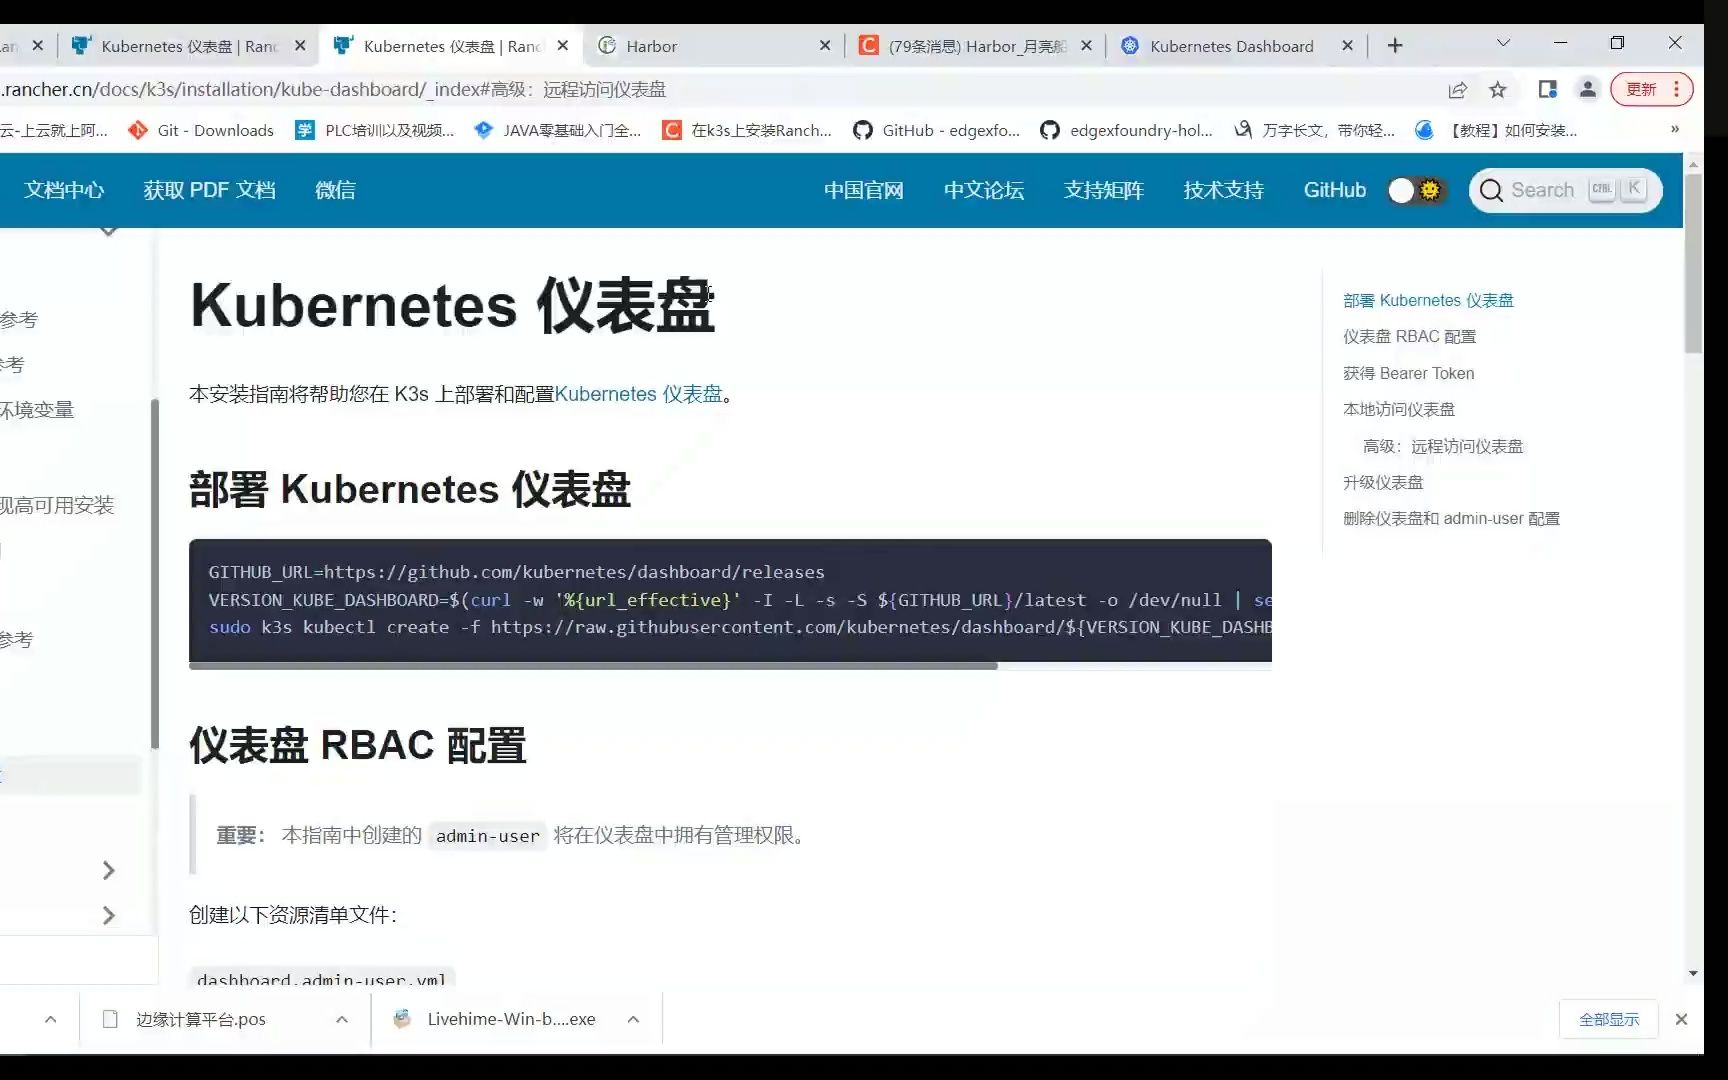The width and height of the screenshot is (1728, 1080).
Task: Expand the lower sidebar right chevron
Action: click(x=109, y=915)
